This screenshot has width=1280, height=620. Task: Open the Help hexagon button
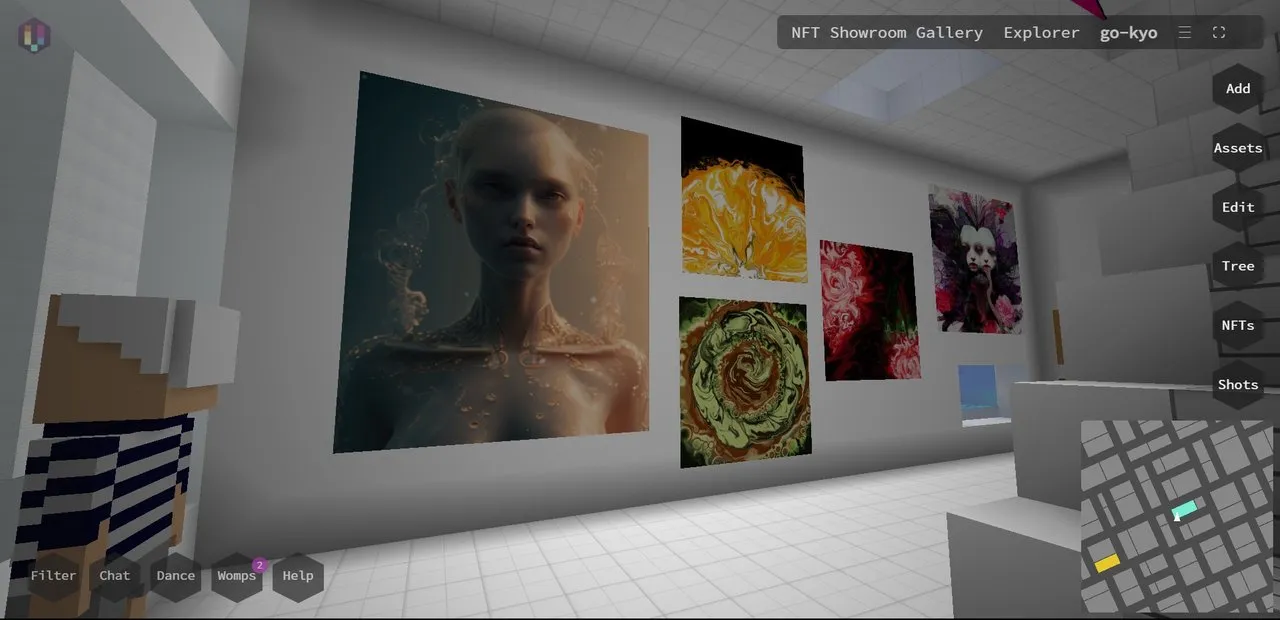tap(298, 576)
